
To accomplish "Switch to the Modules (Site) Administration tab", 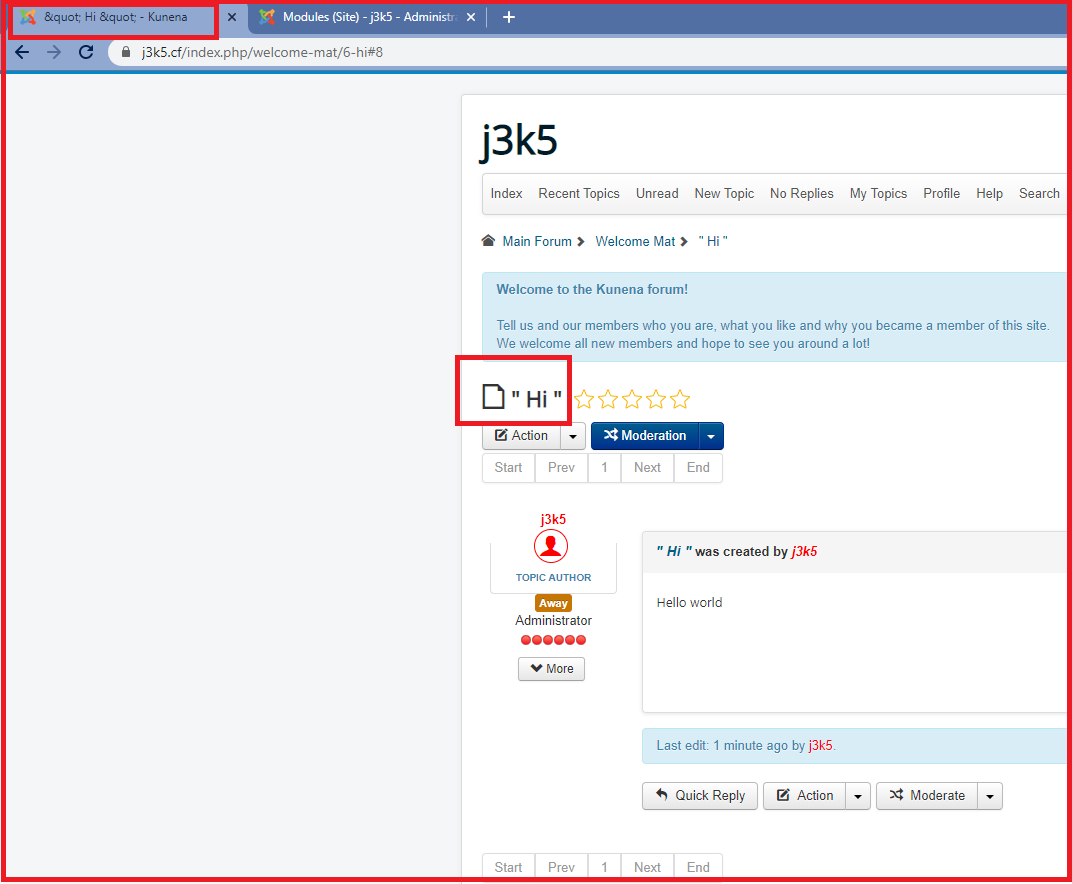I will (x=367, y=17).
